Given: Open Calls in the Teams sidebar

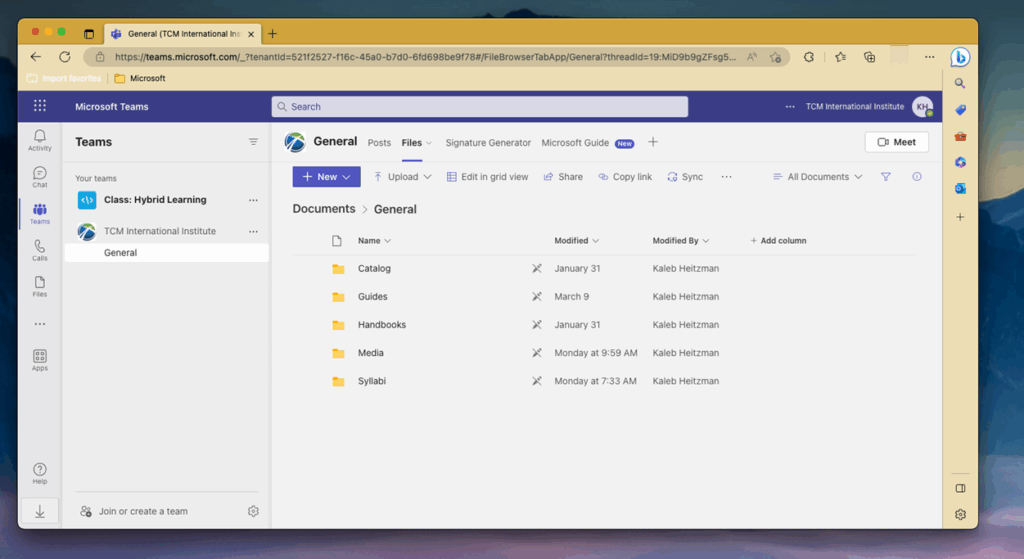Looking at the screenshot, I should pos(39,250).
